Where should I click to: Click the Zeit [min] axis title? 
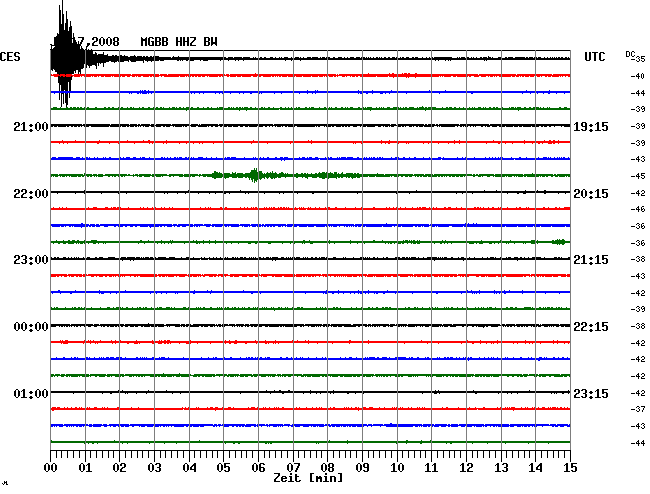click(308, 478)
